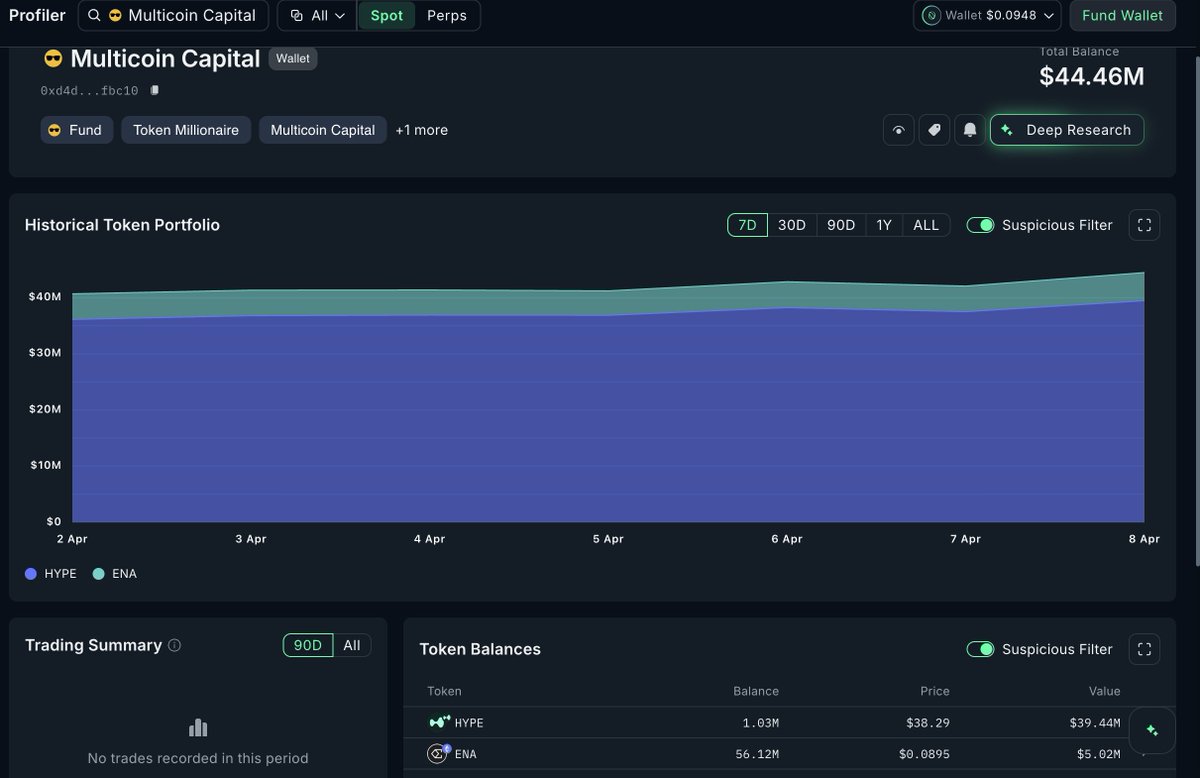This screenshot has height=778, width=1200.
Task: Click ENA value $5.02M cell
Action: [1098, 755]
